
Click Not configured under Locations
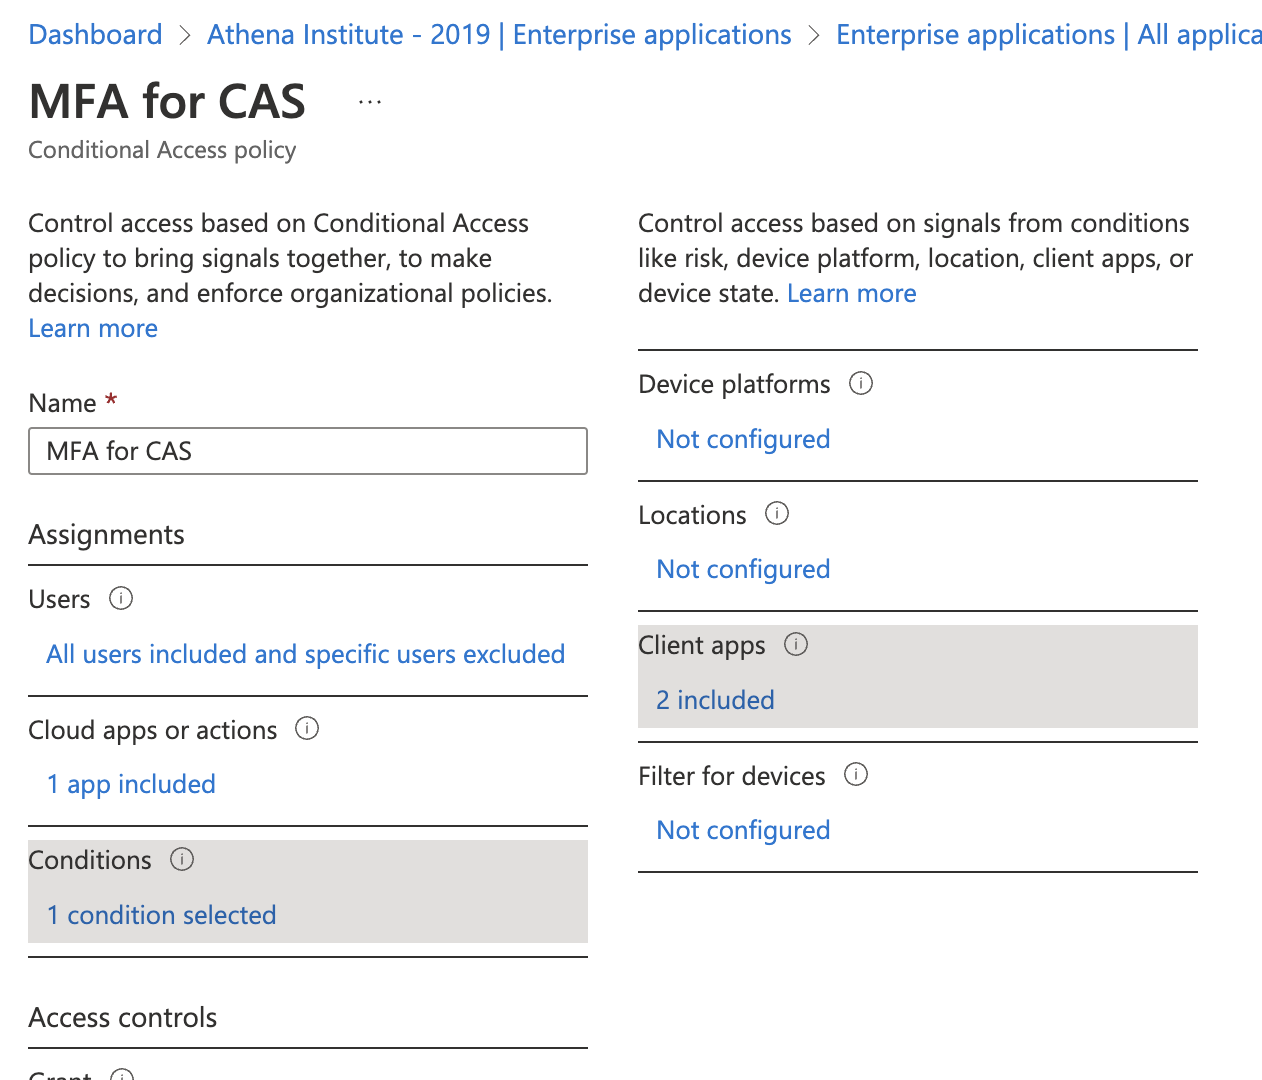[743, 569]
